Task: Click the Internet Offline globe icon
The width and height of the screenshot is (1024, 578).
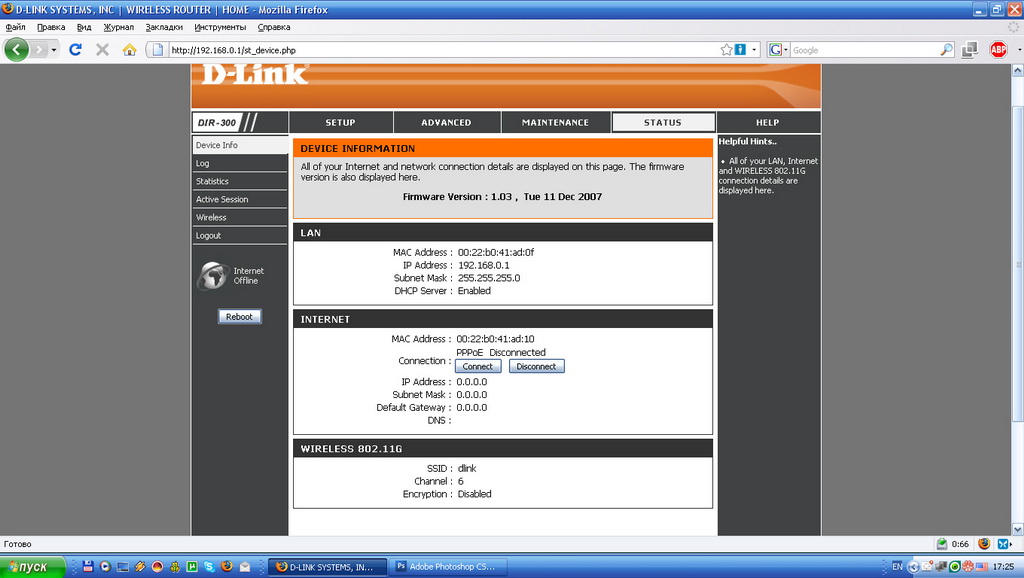Action: pos(211,276)
